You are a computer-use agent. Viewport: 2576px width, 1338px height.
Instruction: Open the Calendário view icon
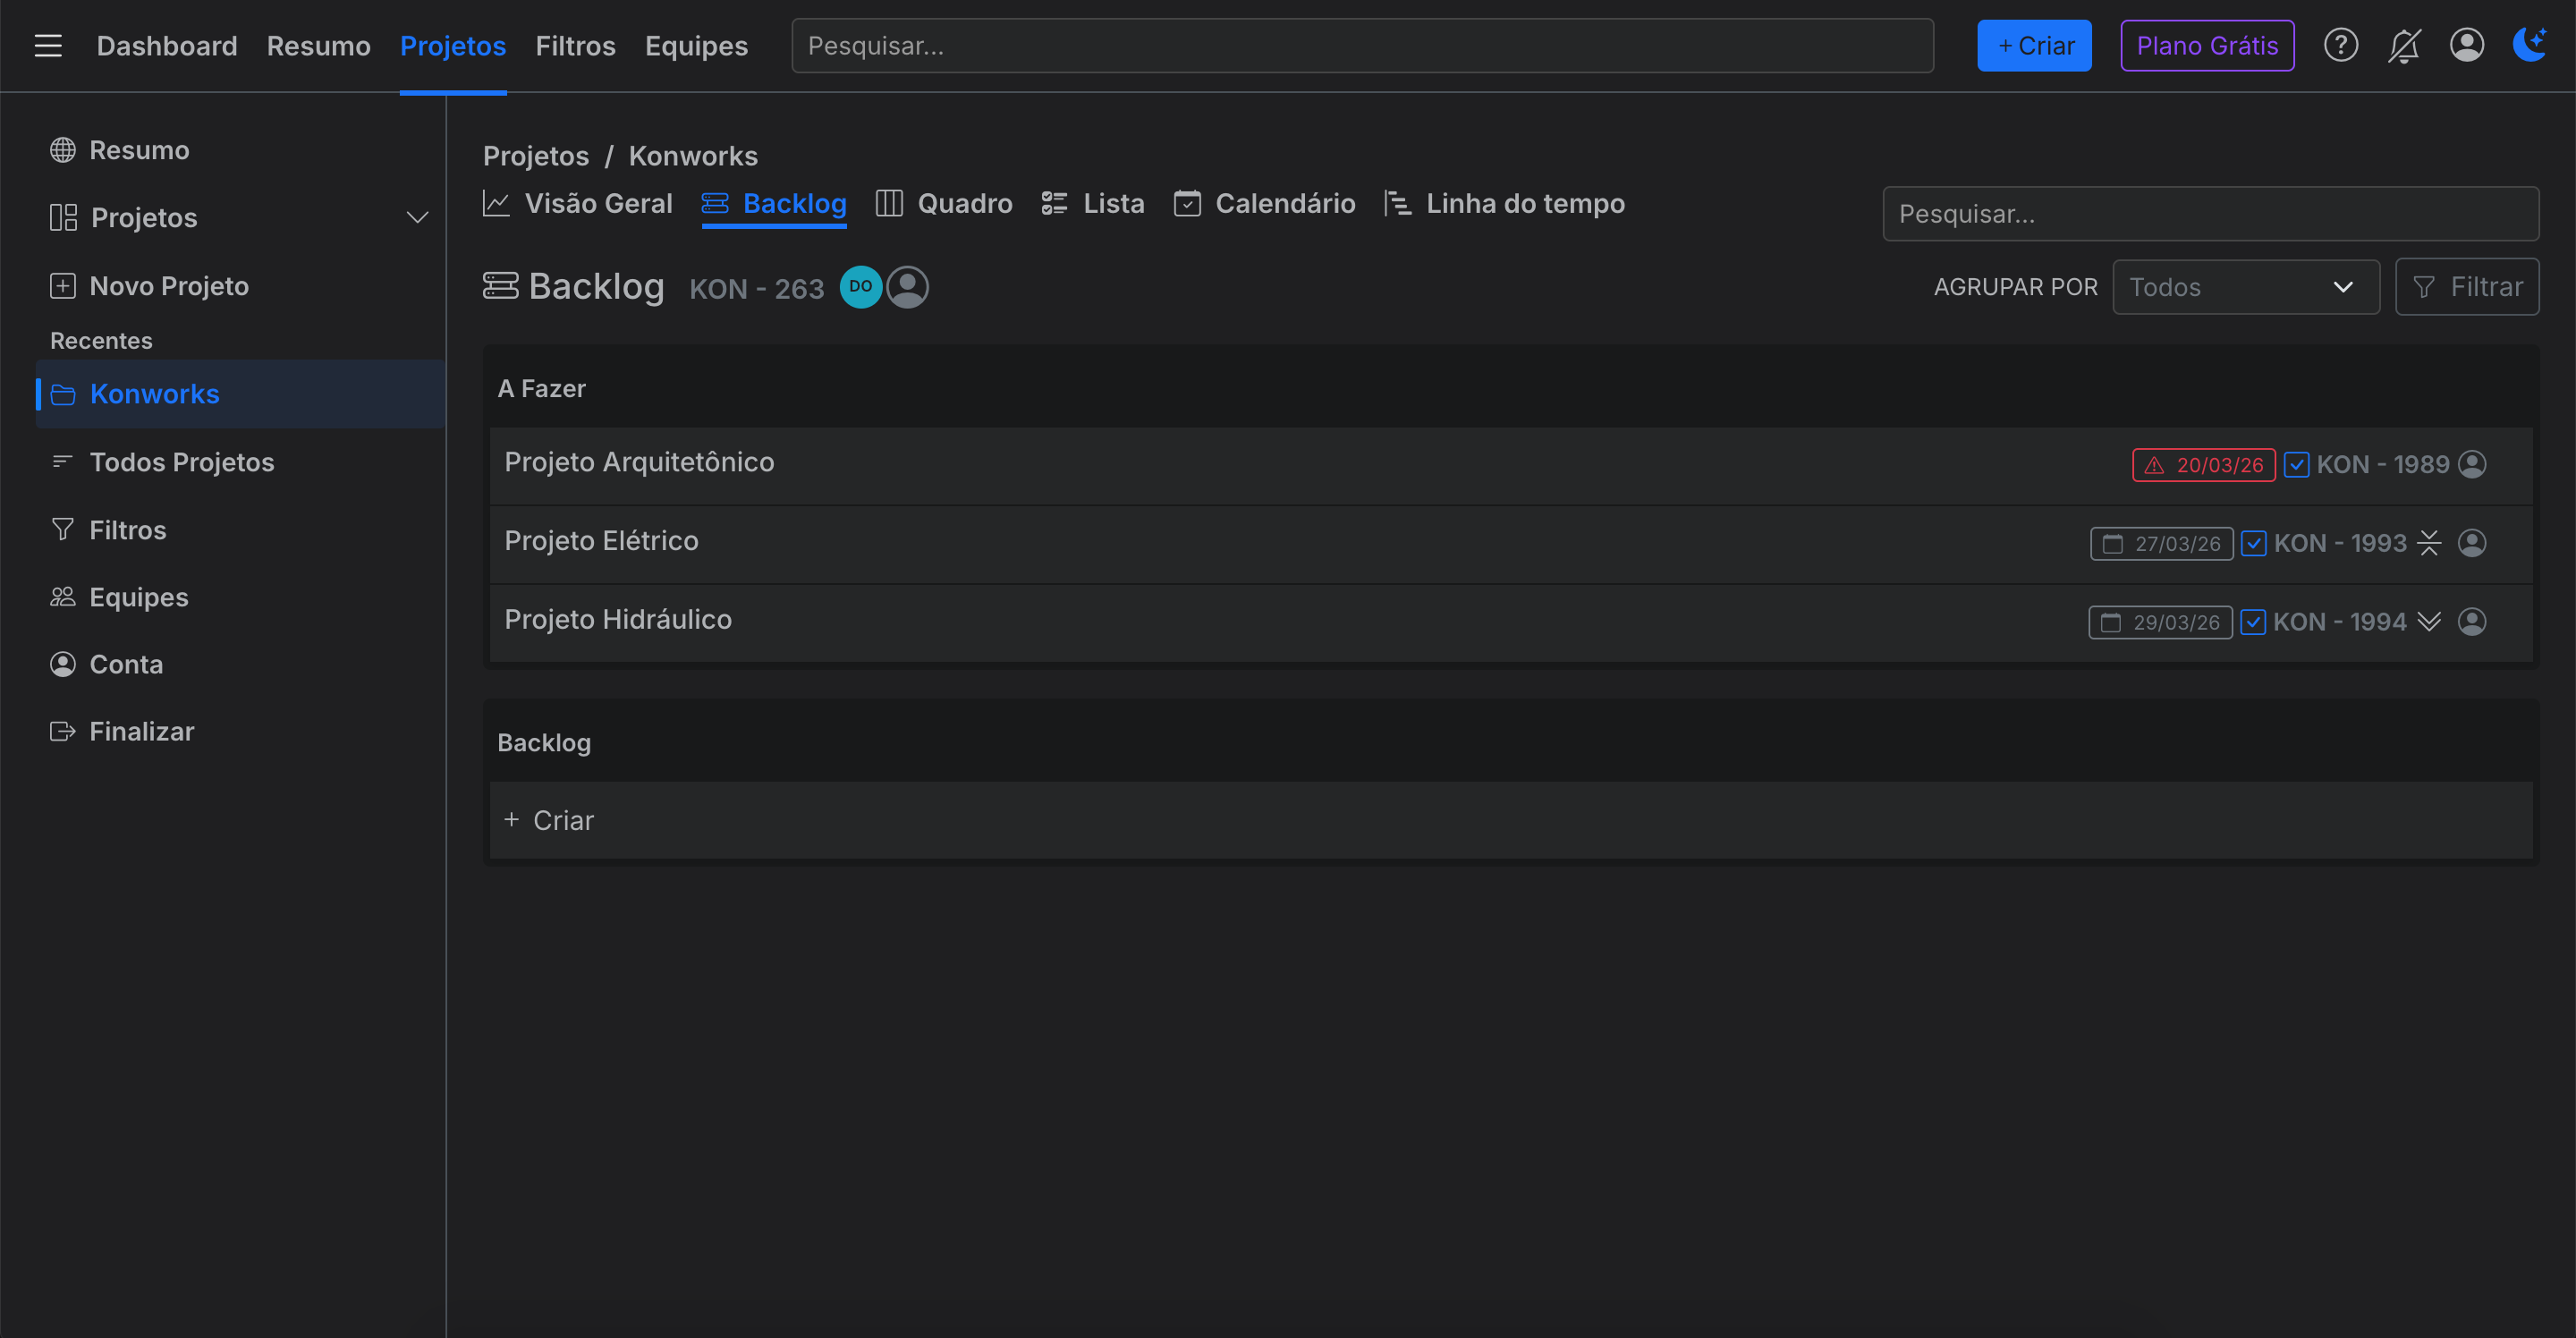1189,203
